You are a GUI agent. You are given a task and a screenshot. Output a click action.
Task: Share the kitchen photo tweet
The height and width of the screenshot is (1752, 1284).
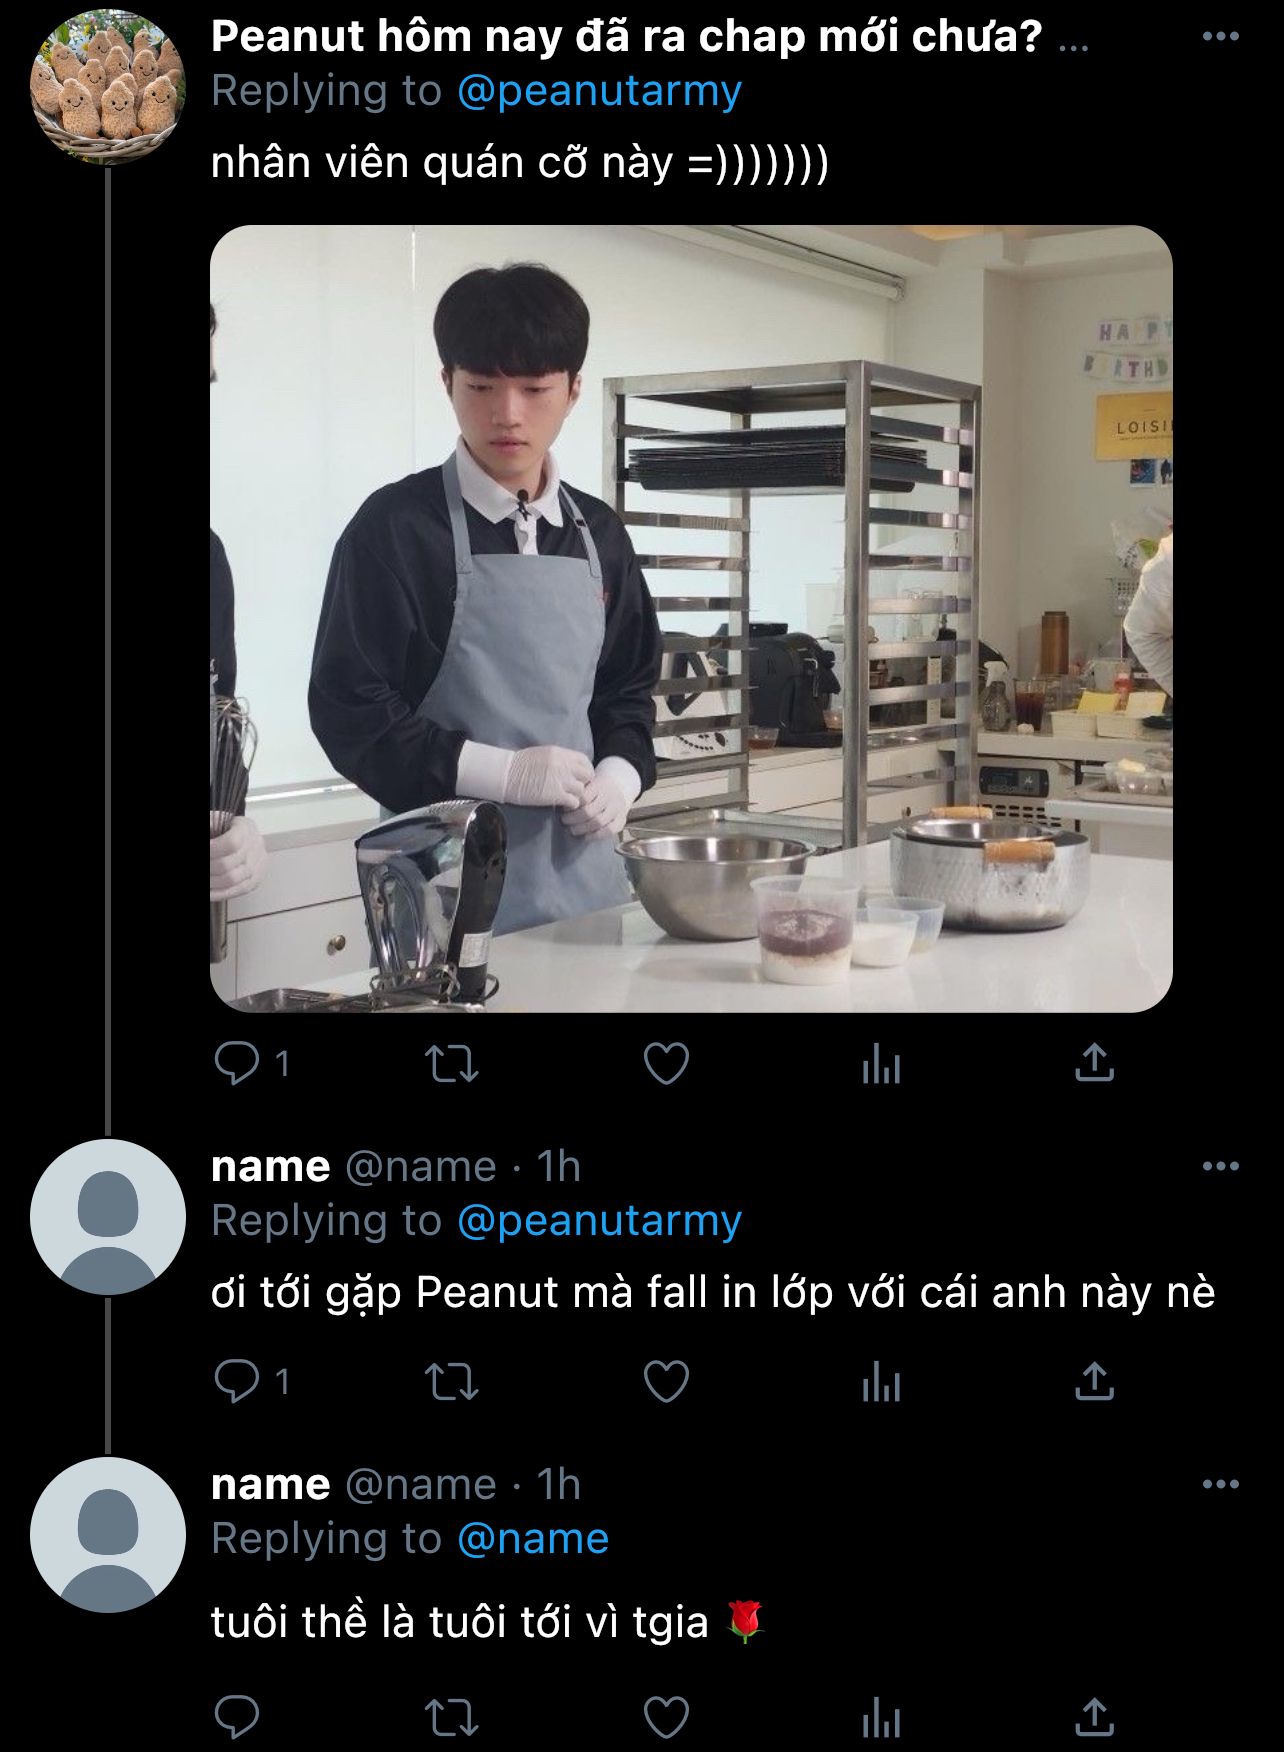[x=1094, y=1064]
